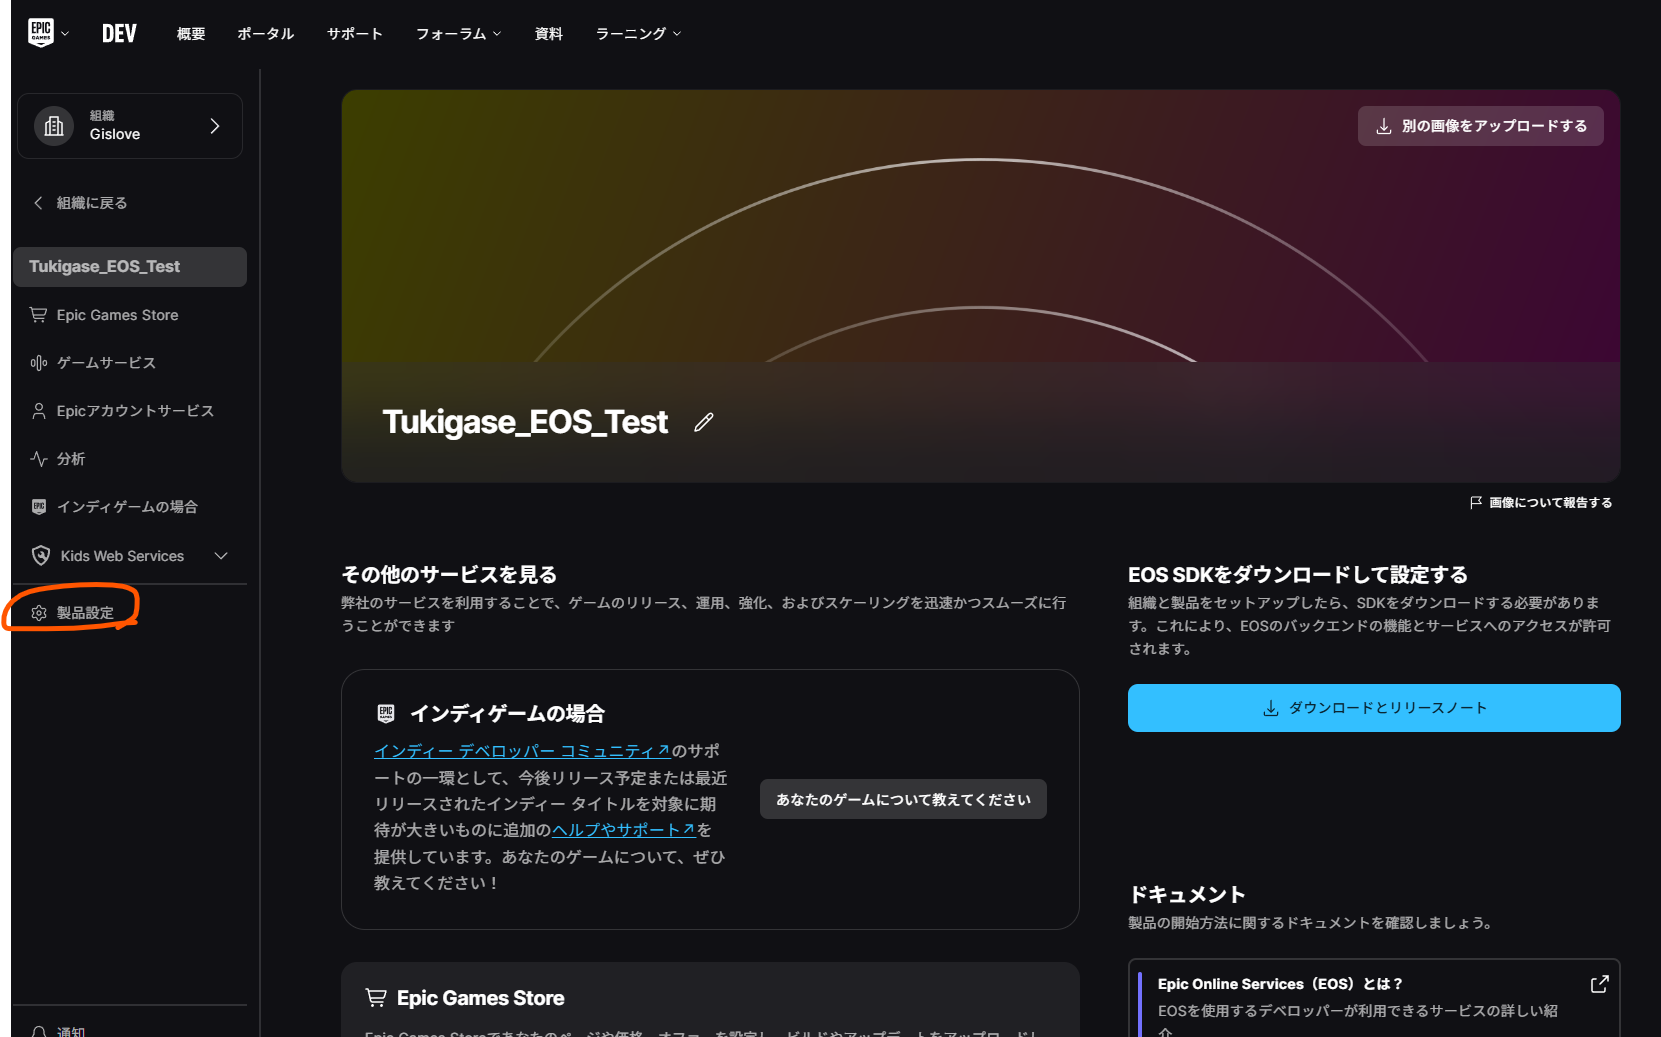Click the ドキュメント heading

pos(1187,895)
